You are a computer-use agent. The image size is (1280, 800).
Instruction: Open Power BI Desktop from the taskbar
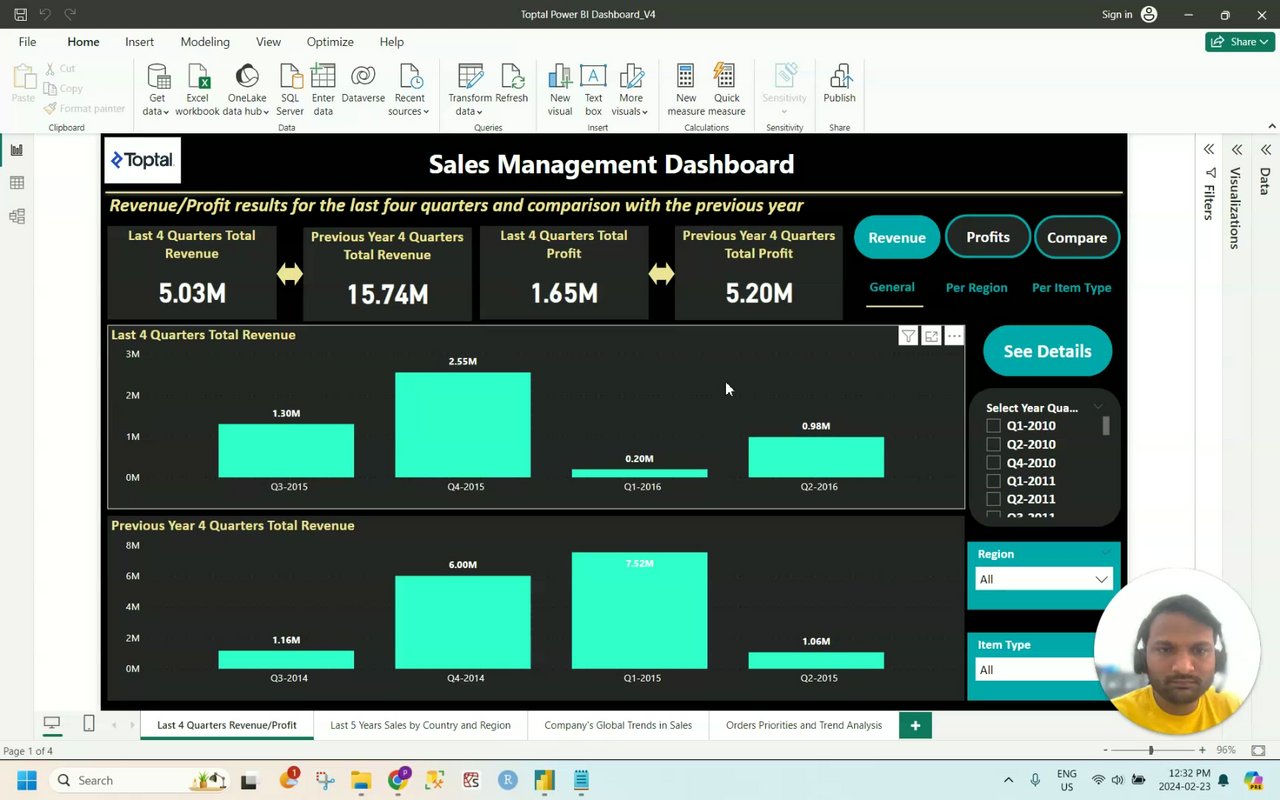pos(544,780)
